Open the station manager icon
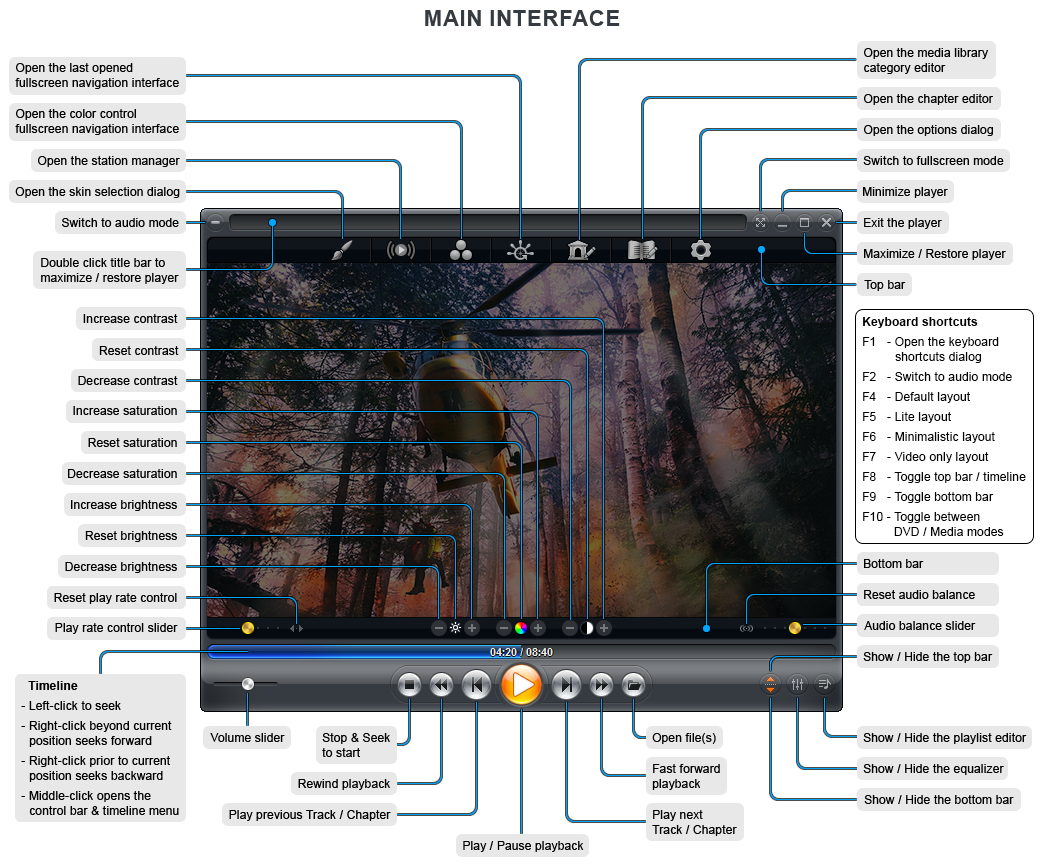This screenshot has width=1044, height=867. (401, 250)
